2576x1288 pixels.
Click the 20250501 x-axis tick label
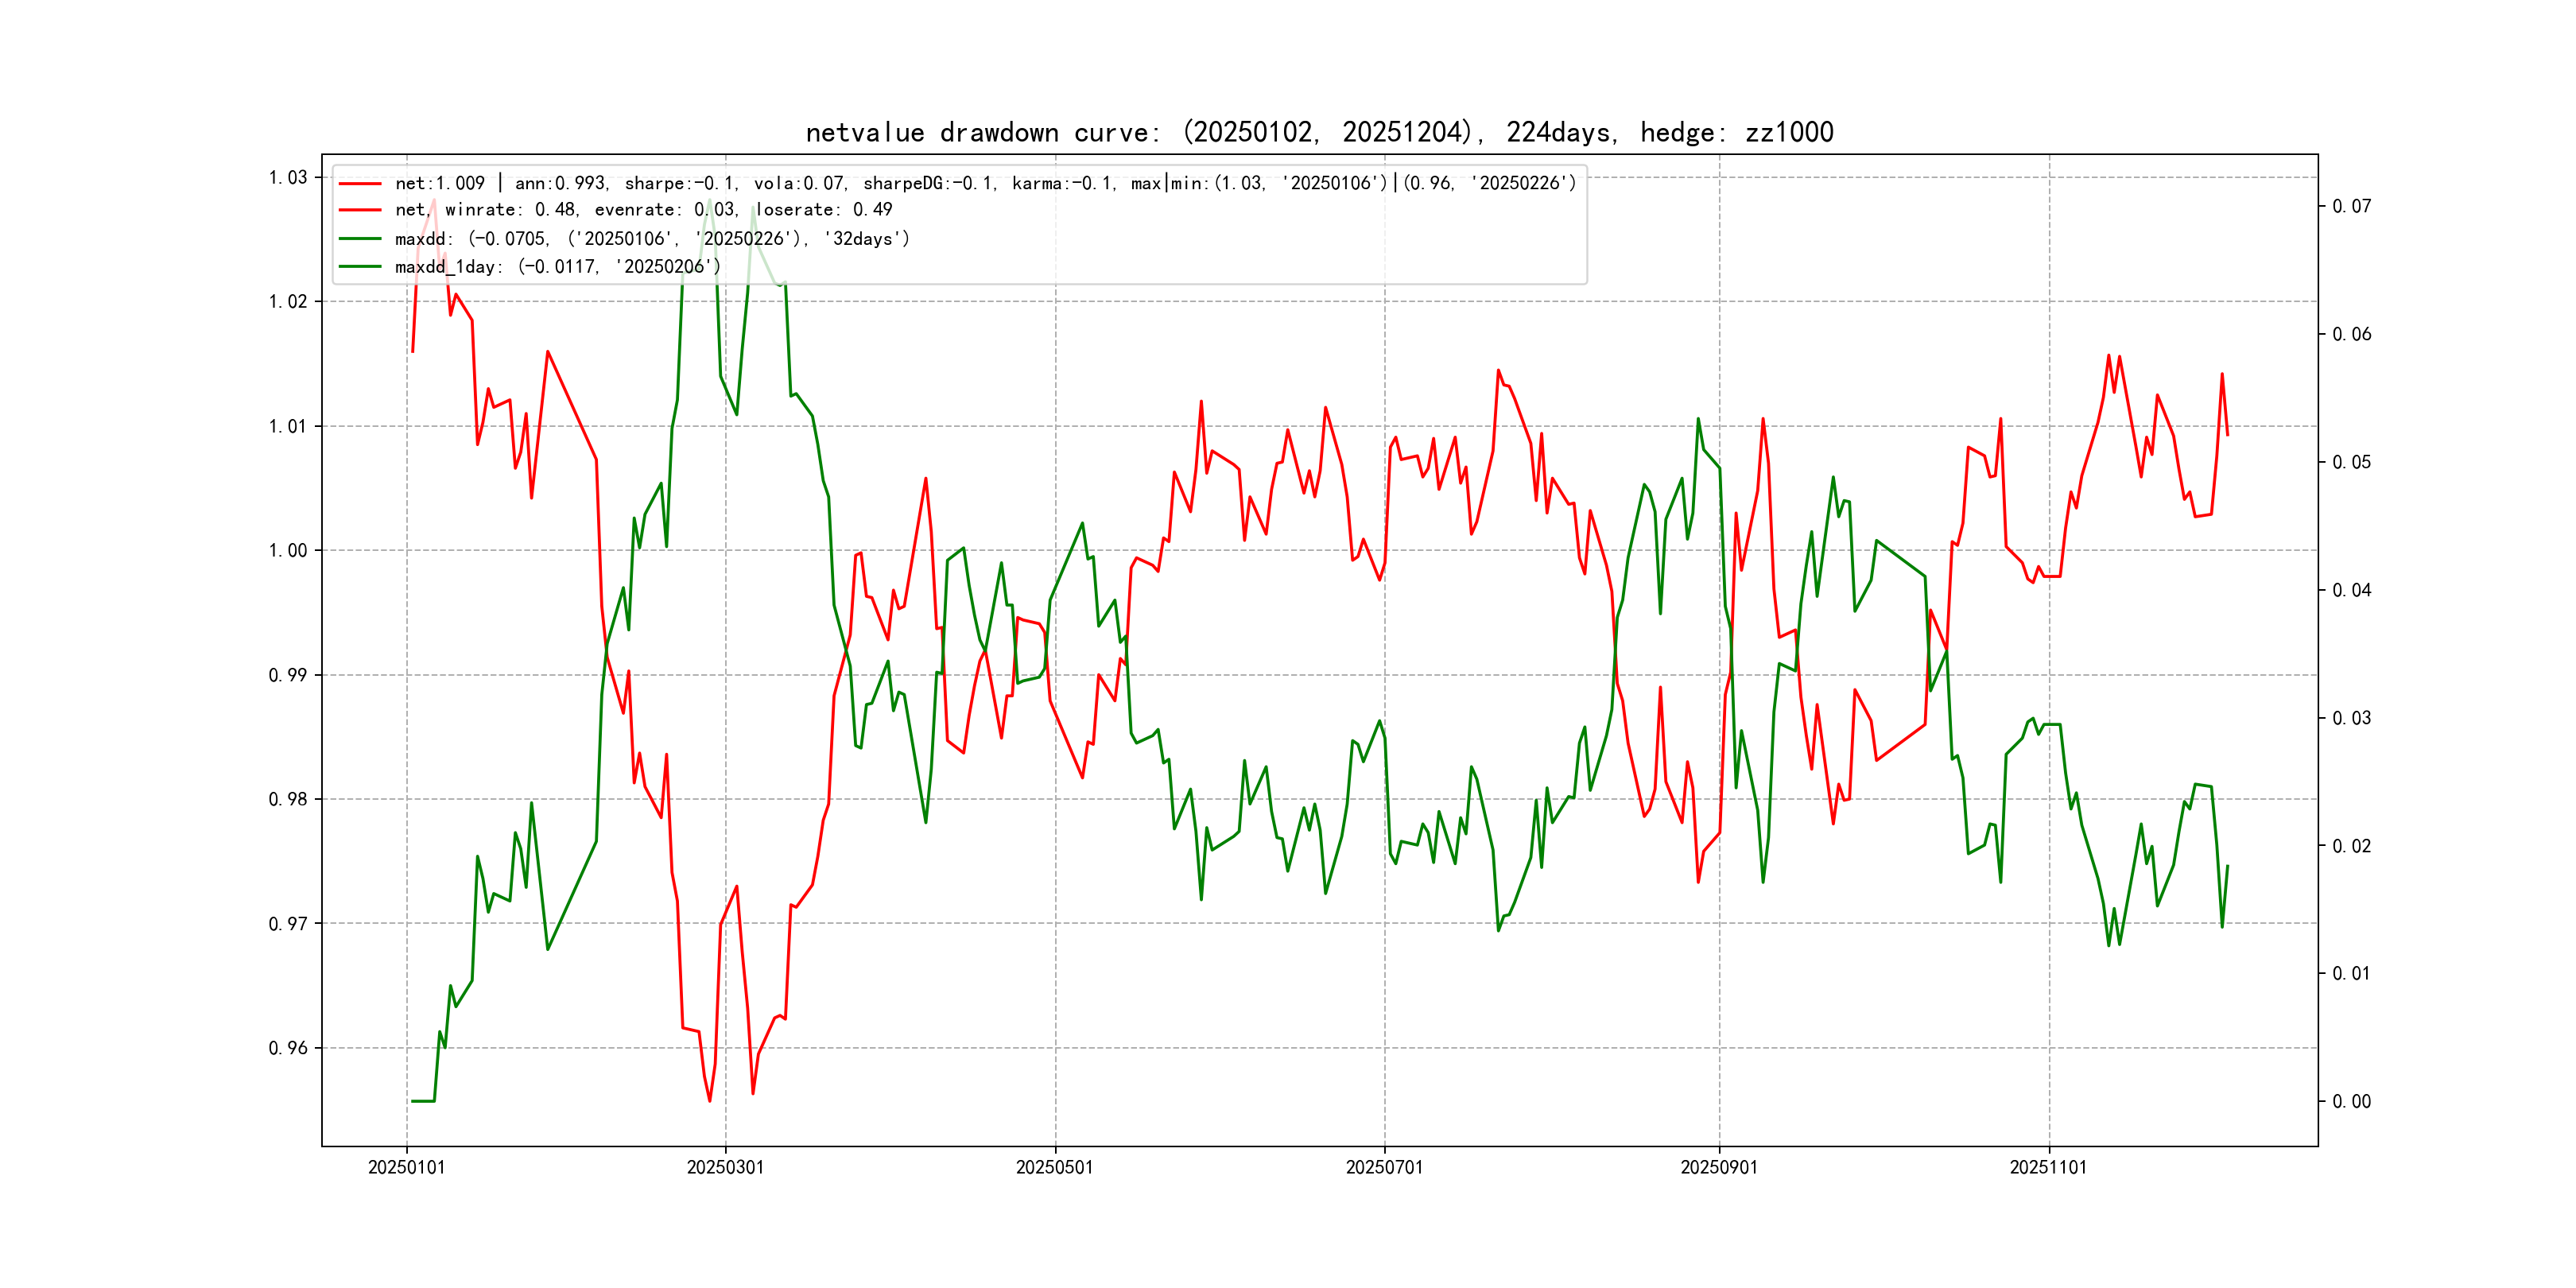pos(1054,1167)
